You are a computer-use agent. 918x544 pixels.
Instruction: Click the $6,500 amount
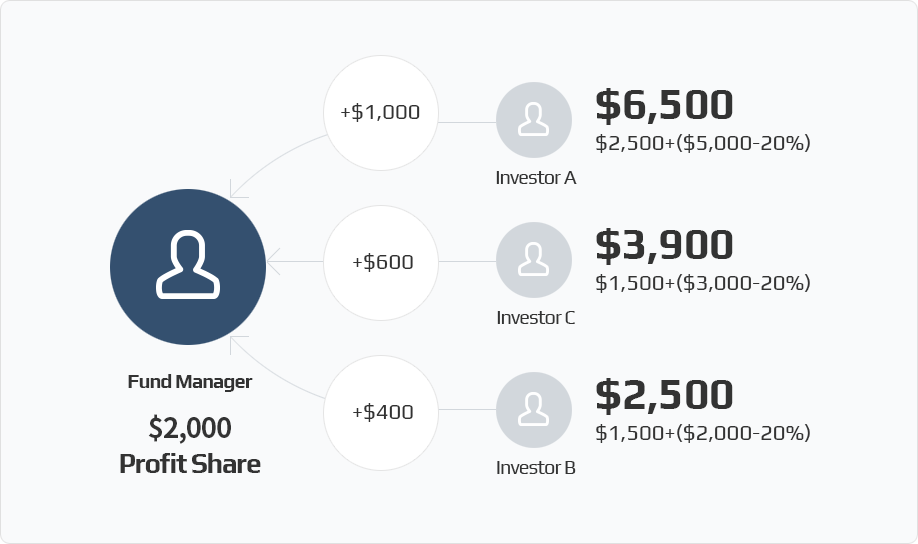click(x=664, y=105)
